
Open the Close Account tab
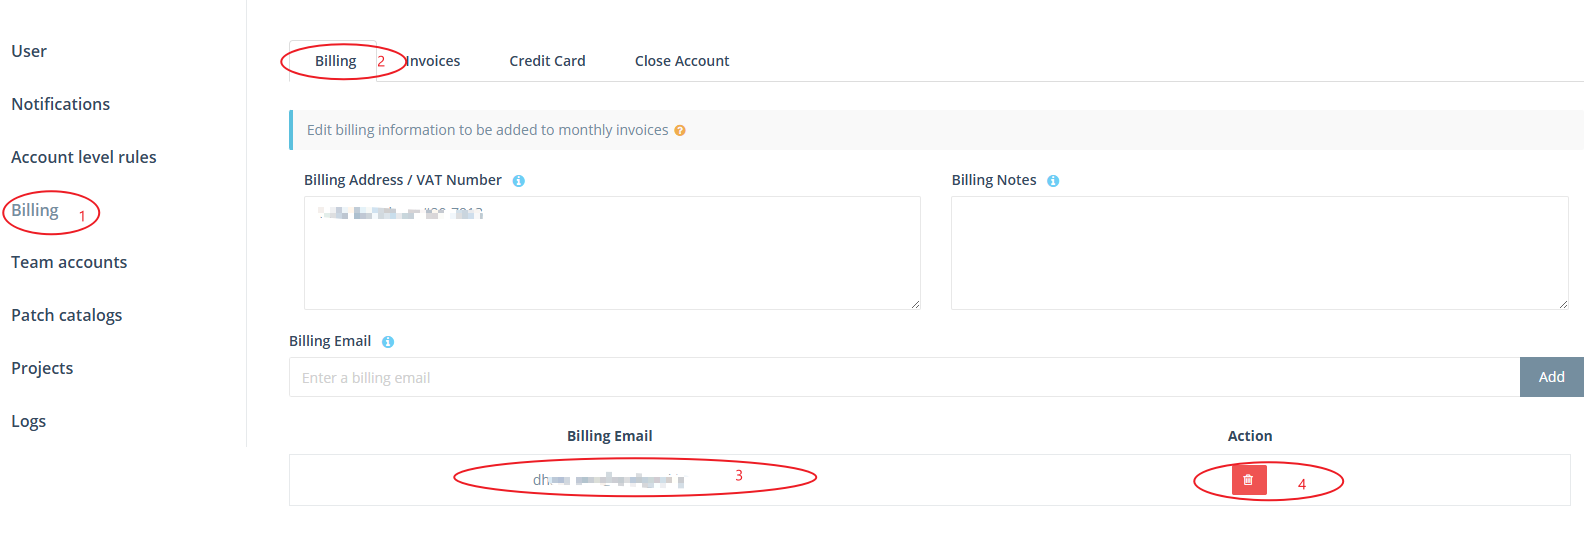point(682,61)
